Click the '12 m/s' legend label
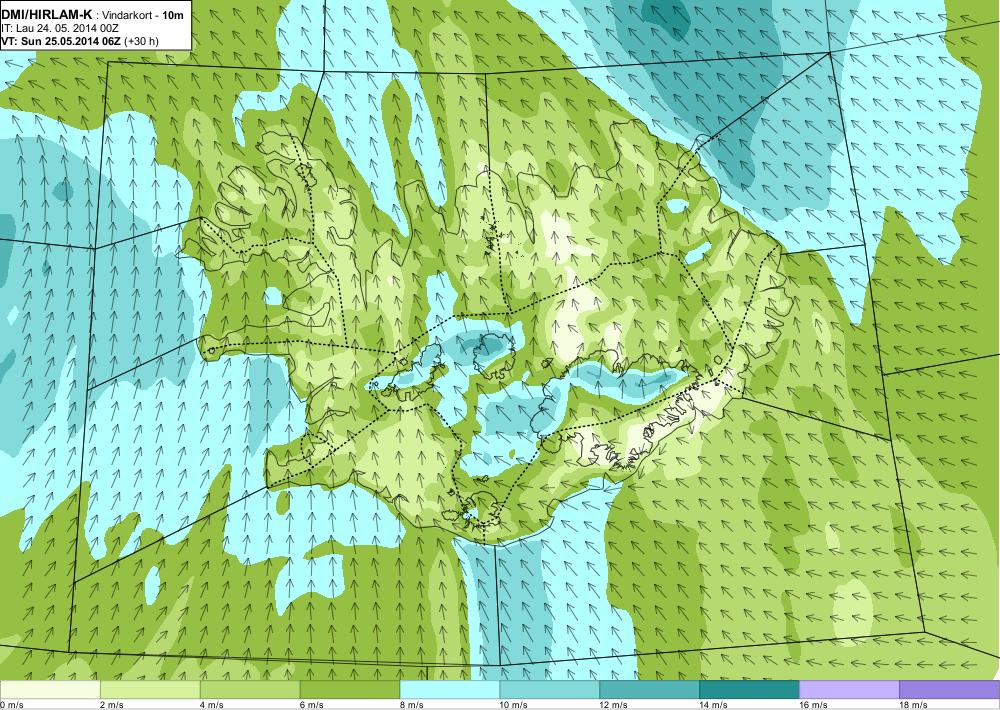This screenshot has width=1000, height=710. tap(614, 705)
